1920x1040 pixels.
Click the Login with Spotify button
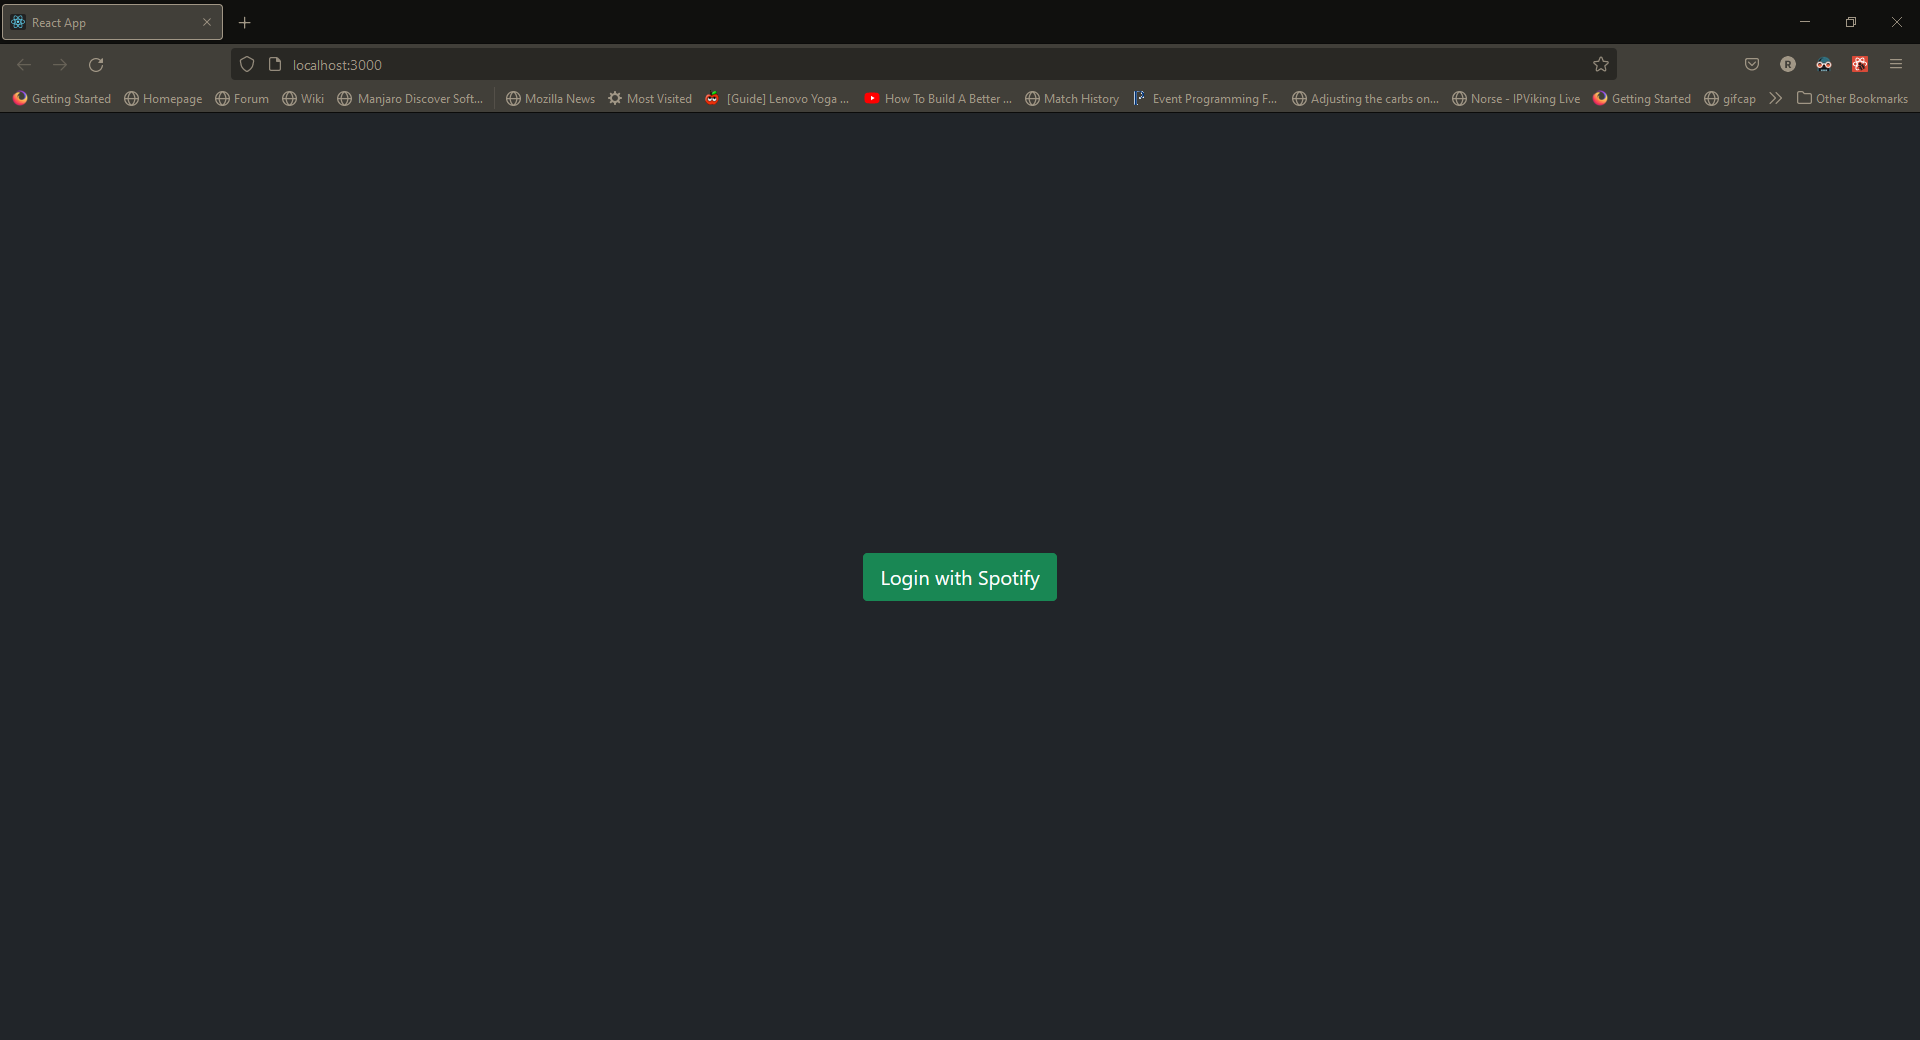(x=959, y=577)
